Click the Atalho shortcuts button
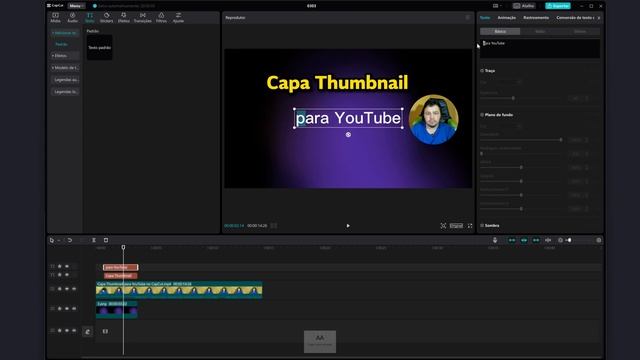640x360 pixels. point(524,6)
